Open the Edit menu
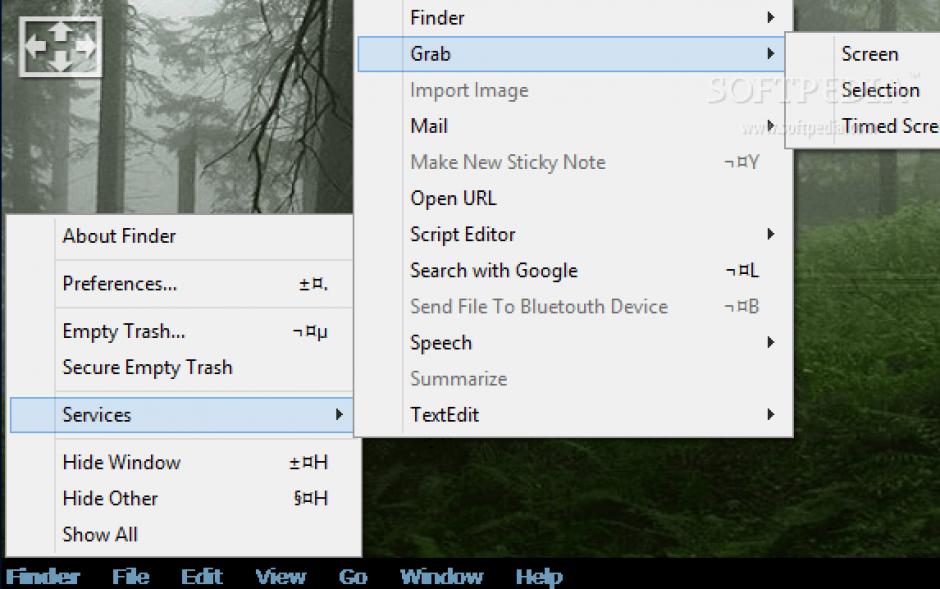This screenshot has width=940, height=589. pos(202,576)
